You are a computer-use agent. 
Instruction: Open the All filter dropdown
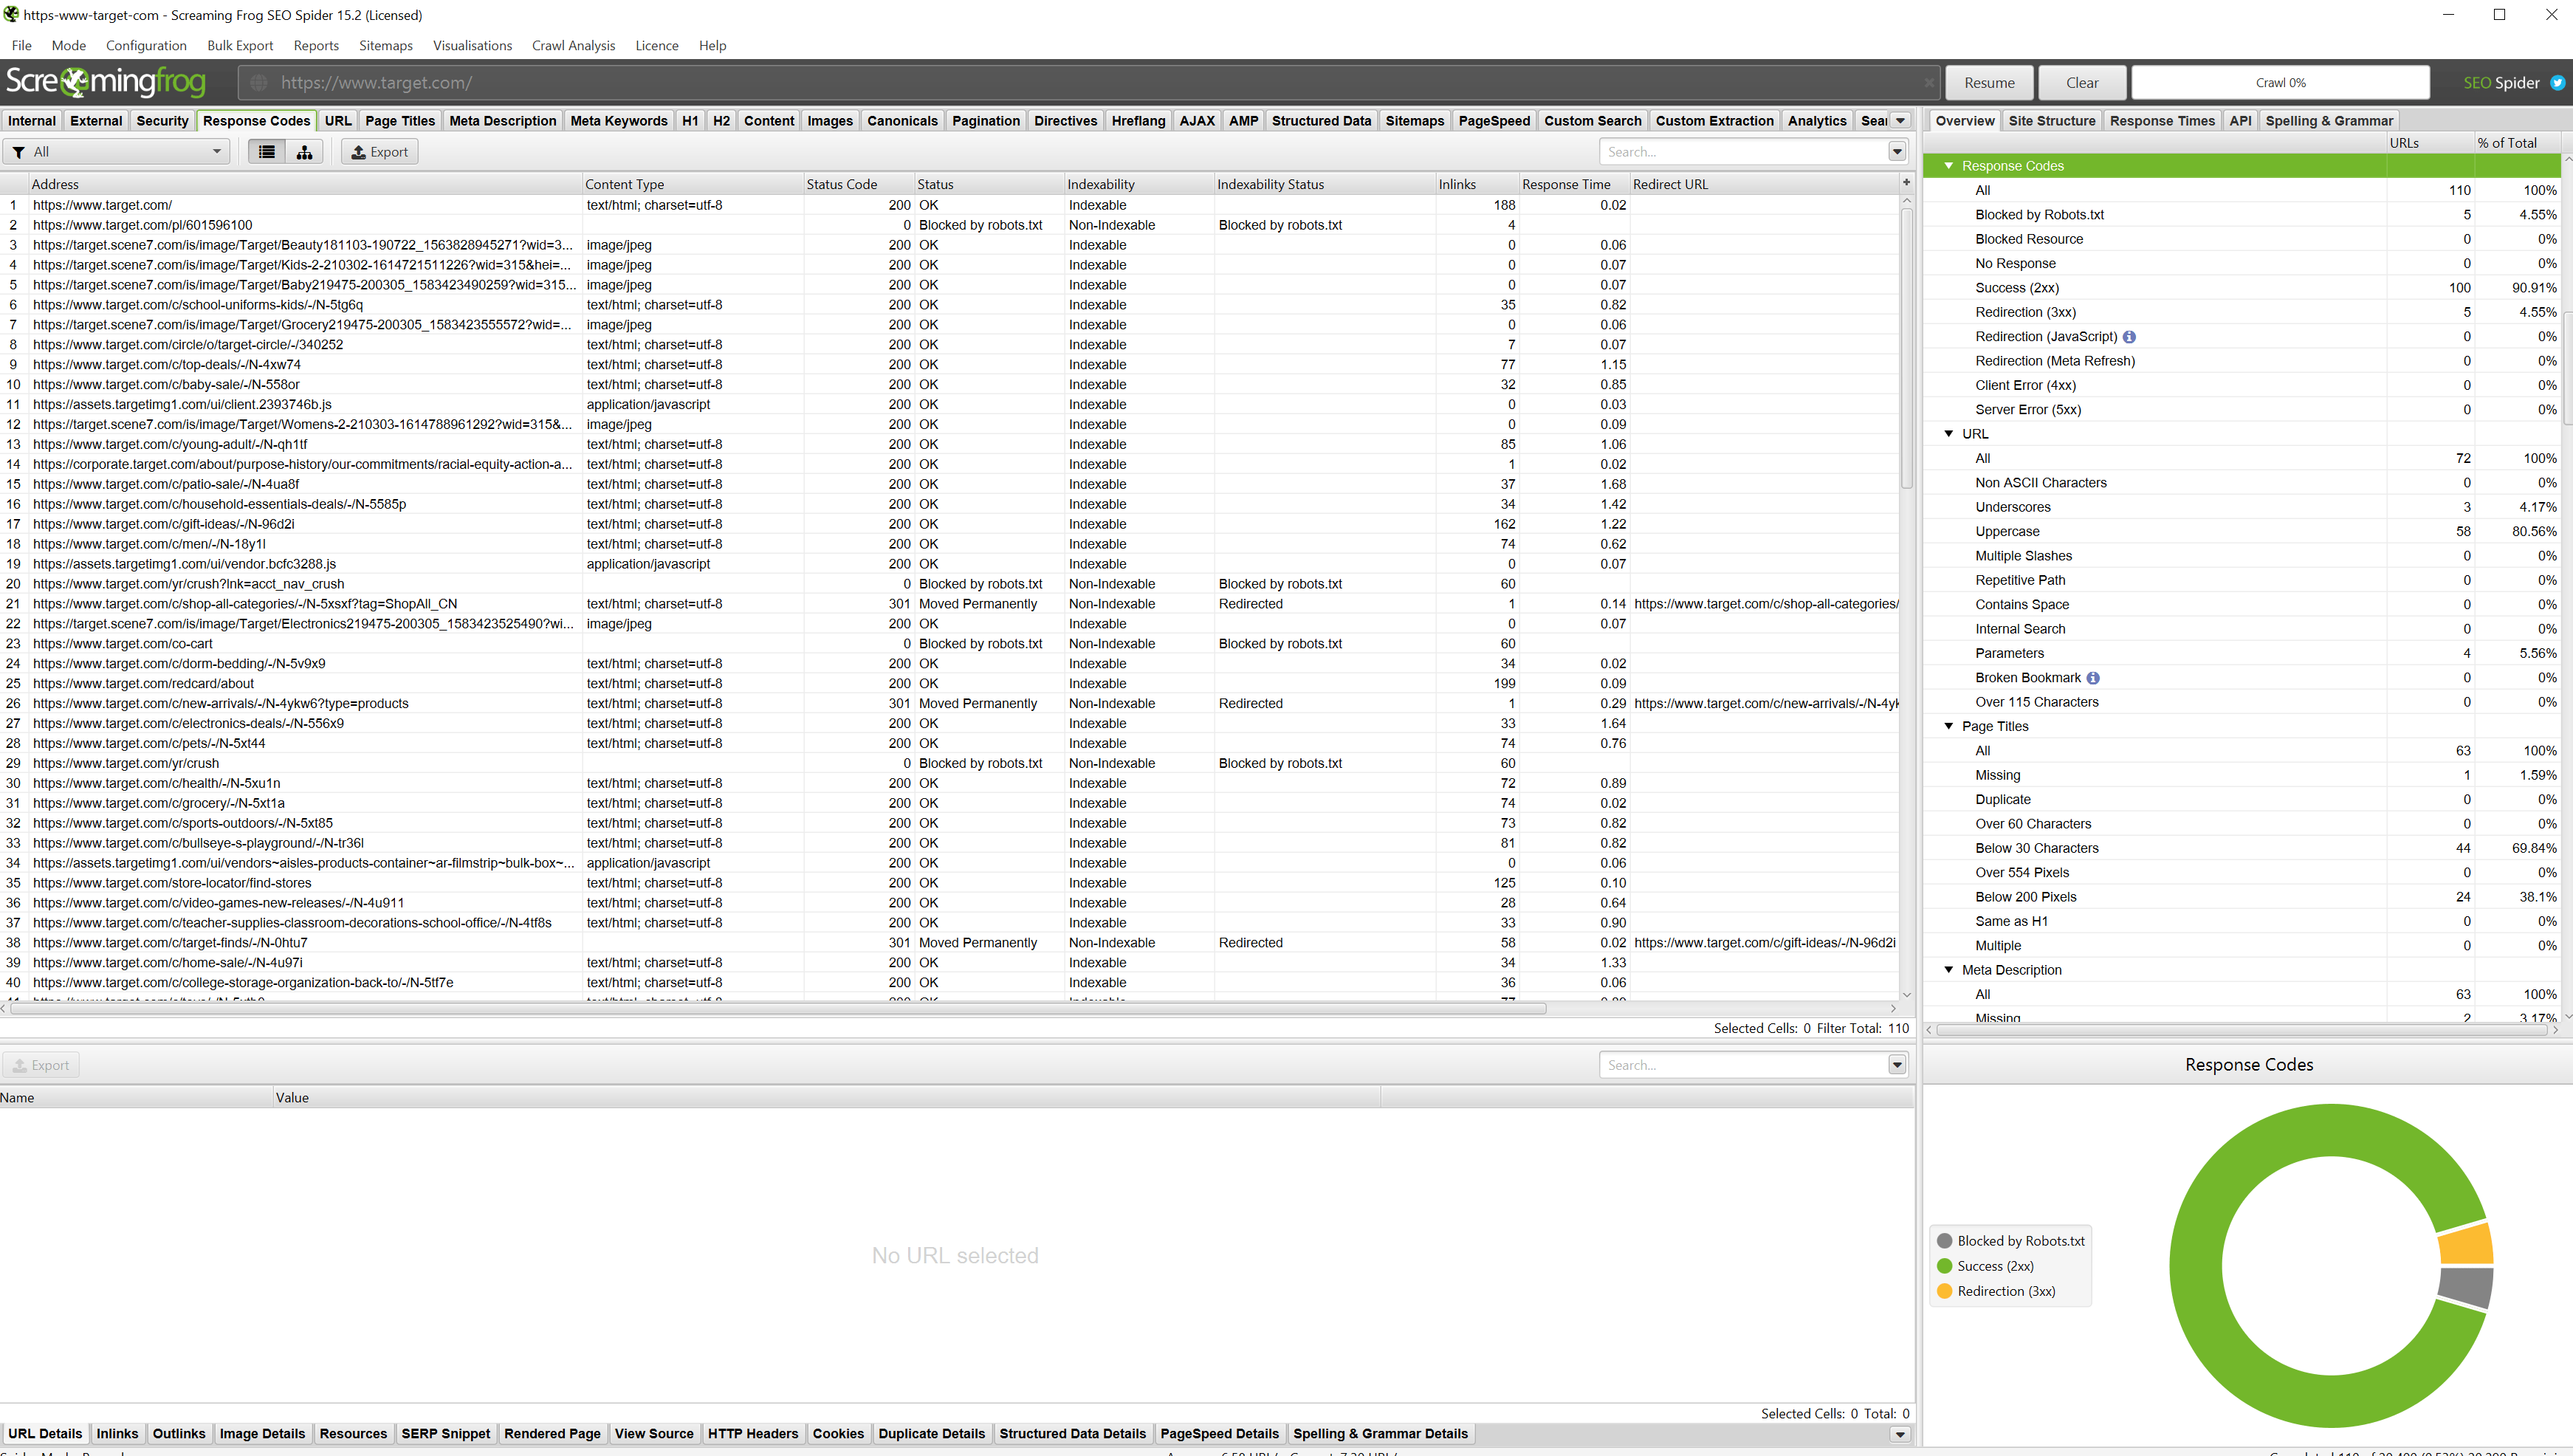(117, 152)
